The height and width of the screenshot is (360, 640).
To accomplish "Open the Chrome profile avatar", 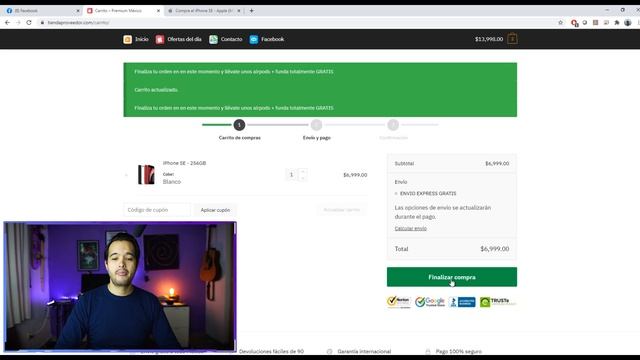I will 628,22.
